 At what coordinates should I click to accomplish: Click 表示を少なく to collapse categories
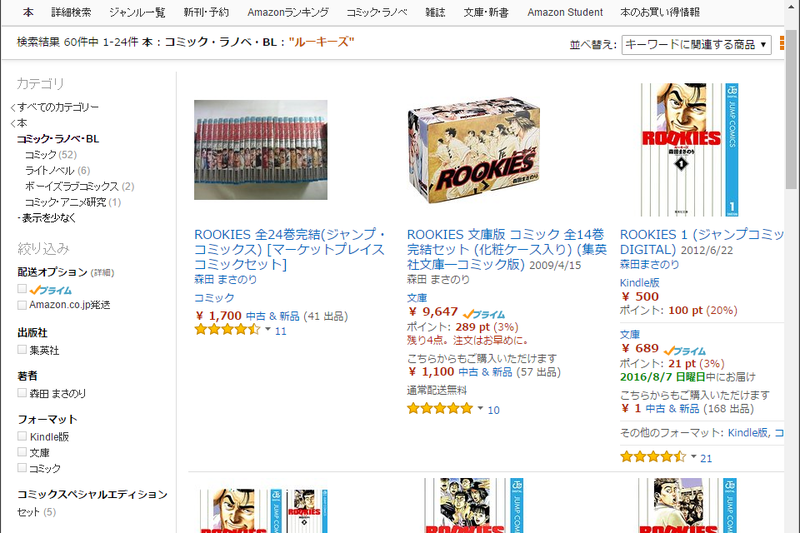[x=47, y=218]
